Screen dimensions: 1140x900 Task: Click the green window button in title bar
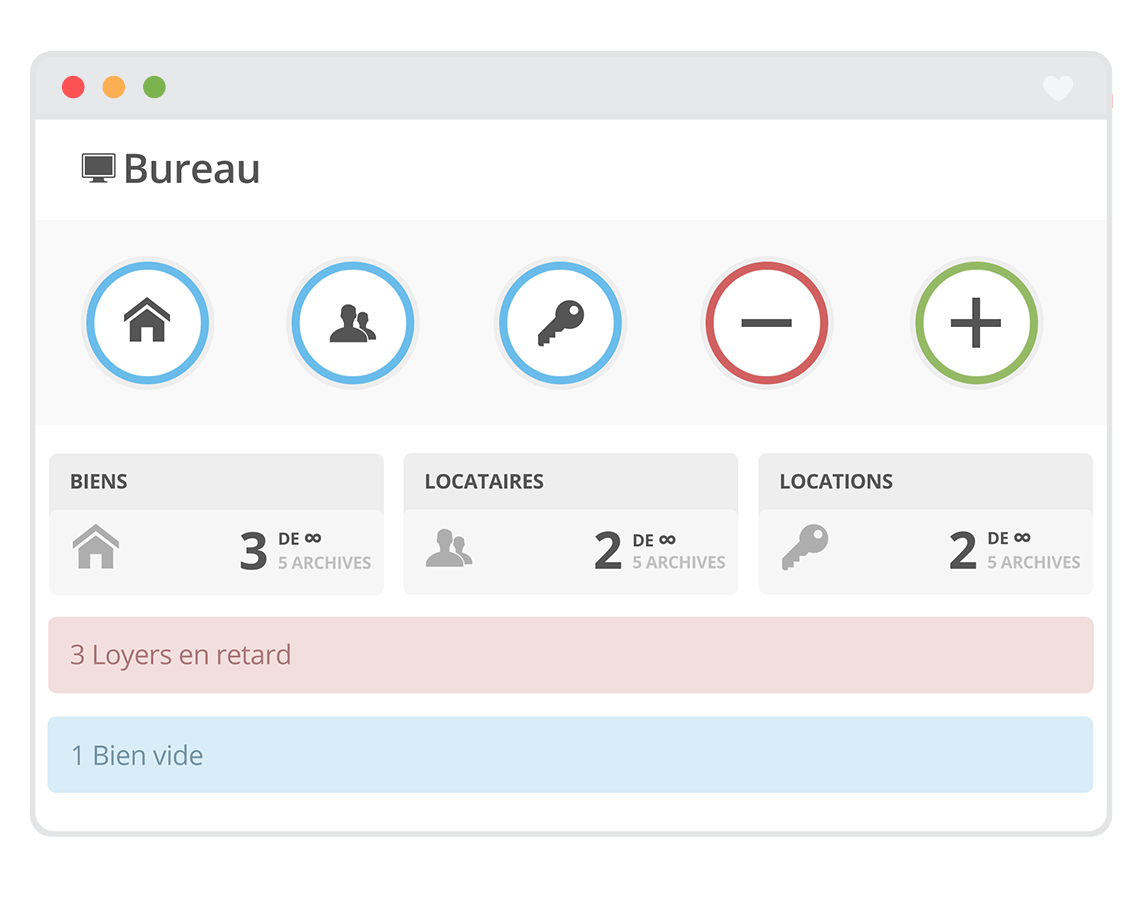(x=154, y=87)
